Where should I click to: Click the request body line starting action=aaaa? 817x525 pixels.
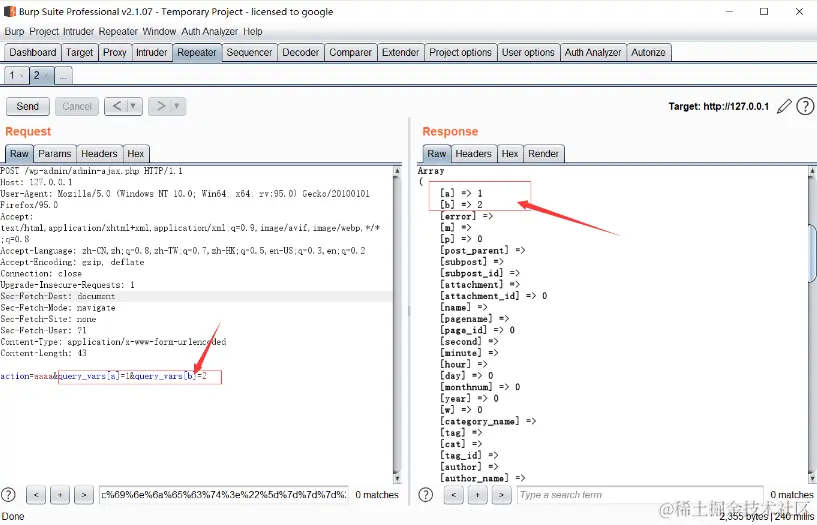(x=104, y=376)
